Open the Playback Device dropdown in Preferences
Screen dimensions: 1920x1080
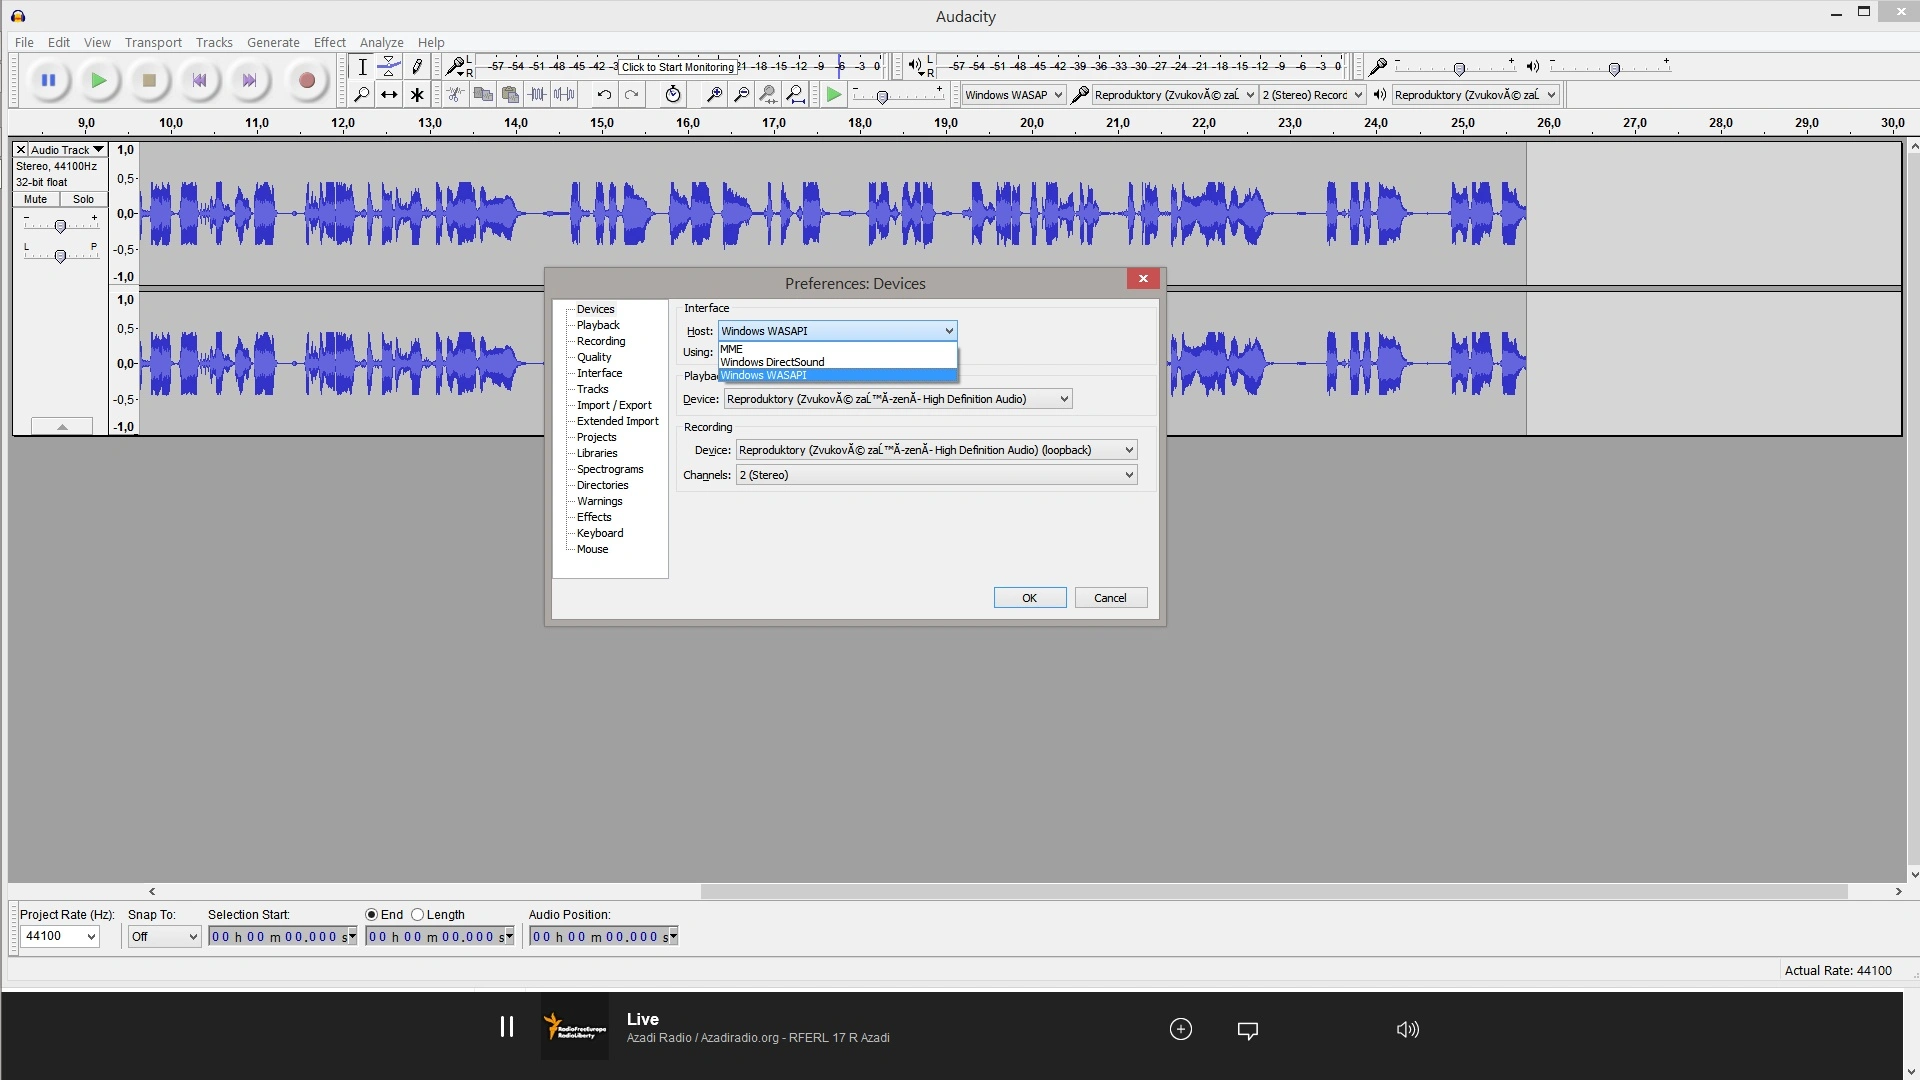tap(898, 399)
